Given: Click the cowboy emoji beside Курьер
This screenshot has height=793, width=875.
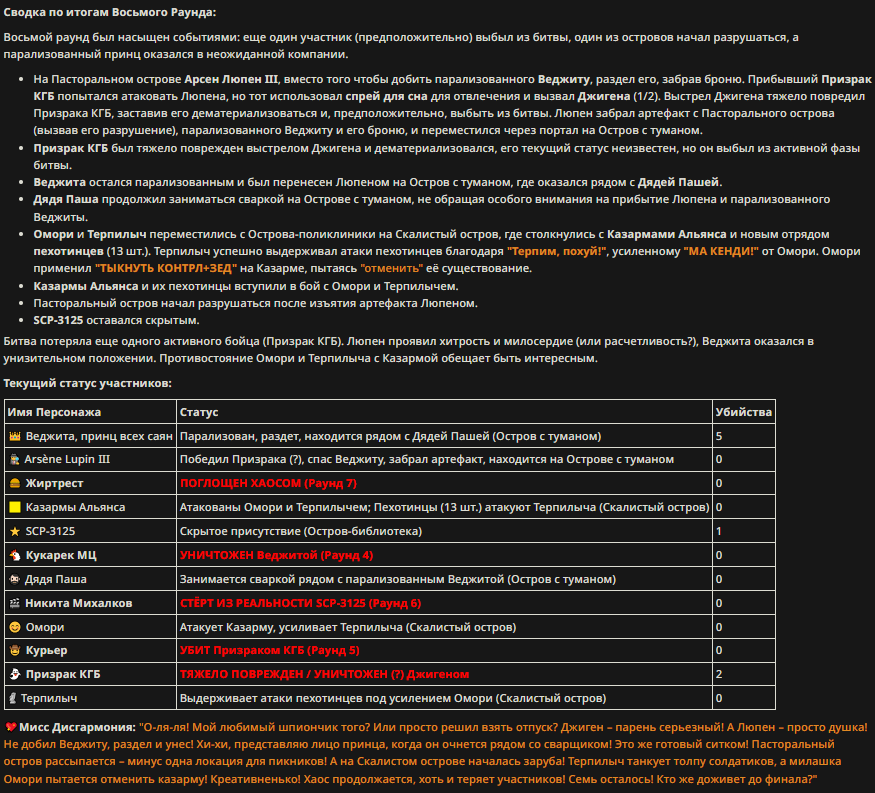Looking at the screenshot, I should [15, 651].
